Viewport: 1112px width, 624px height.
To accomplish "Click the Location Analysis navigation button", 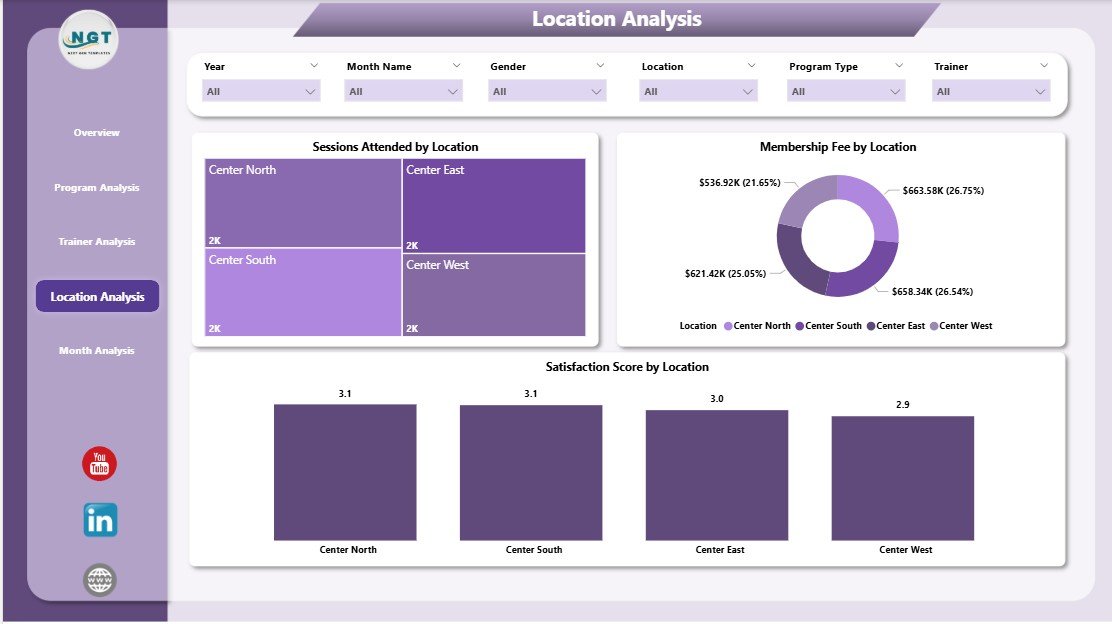I will click(97, 296).
